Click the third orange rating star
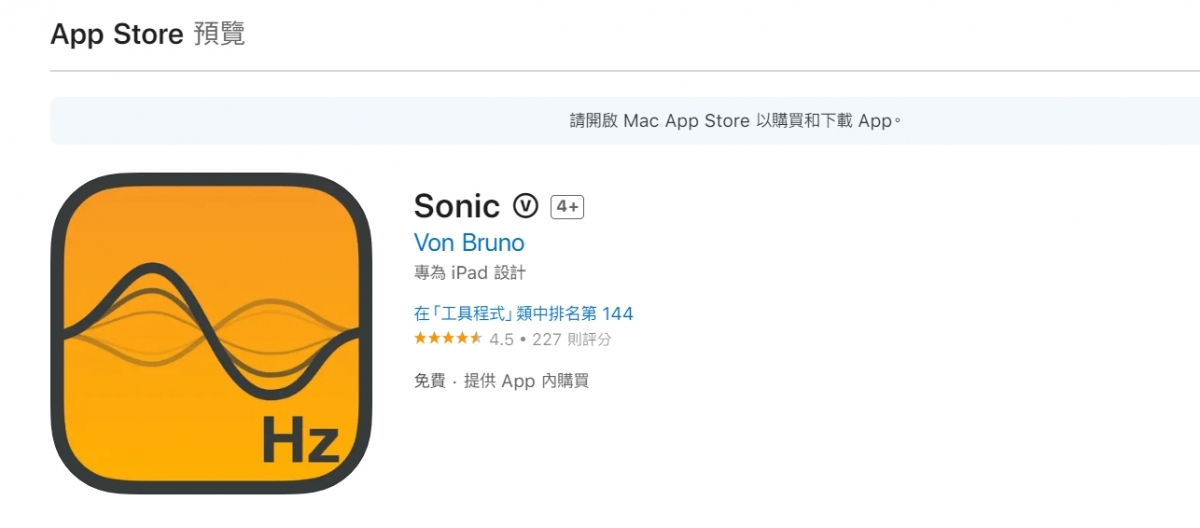The width and height of the screenshot is (1200, 528). pyautogui.click(x=448, y=339)
